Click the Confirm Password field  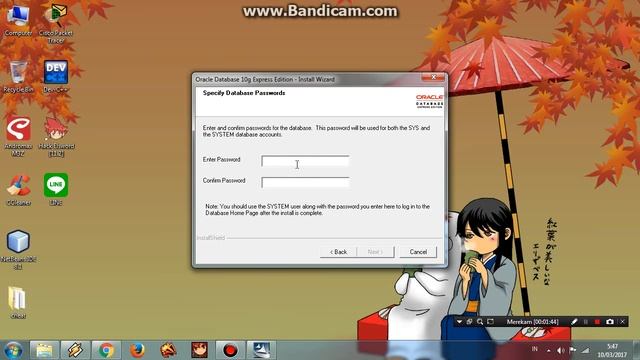pyautogui.click(x=305, y=182)
